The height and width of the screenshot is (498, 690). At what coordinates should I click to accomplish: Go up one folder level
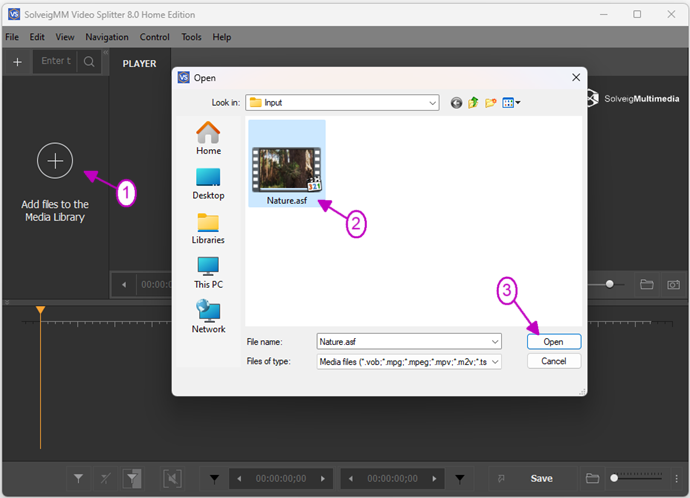(x=473, y=103)
